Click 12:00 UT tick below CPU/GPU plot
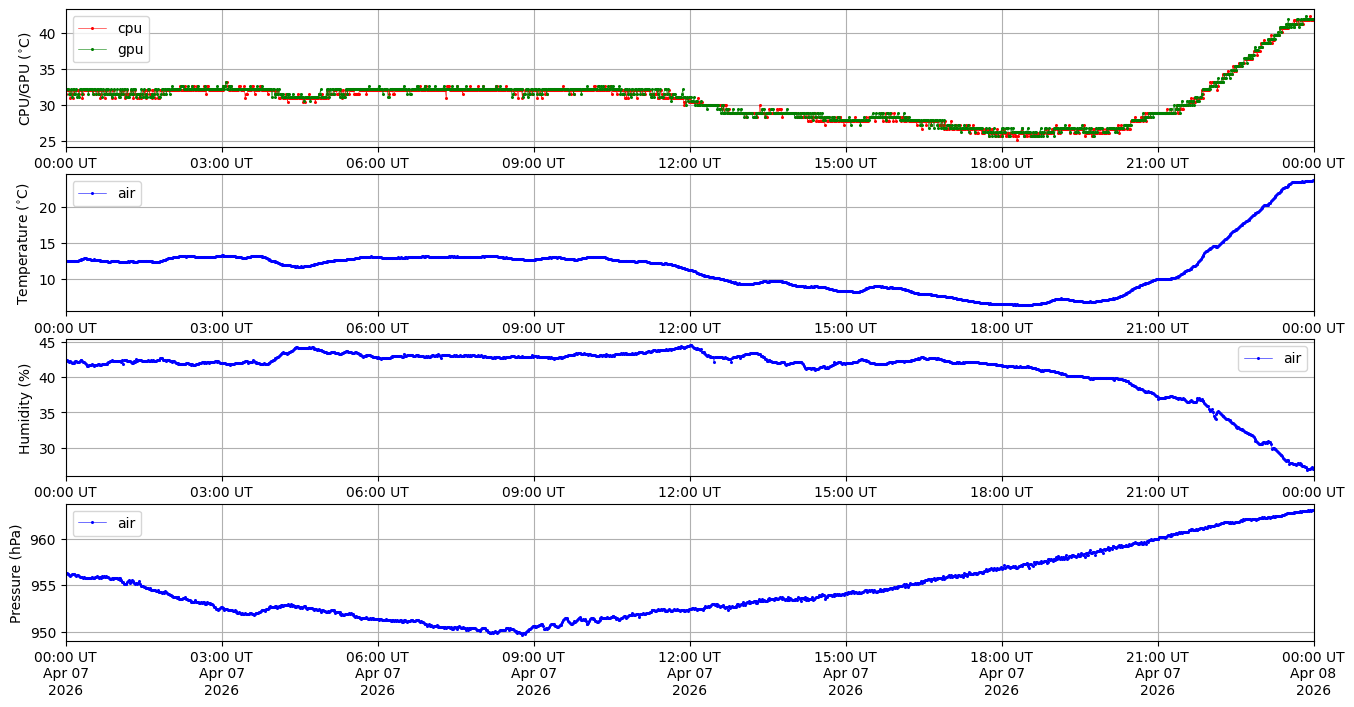 click(x=689, y=162)
